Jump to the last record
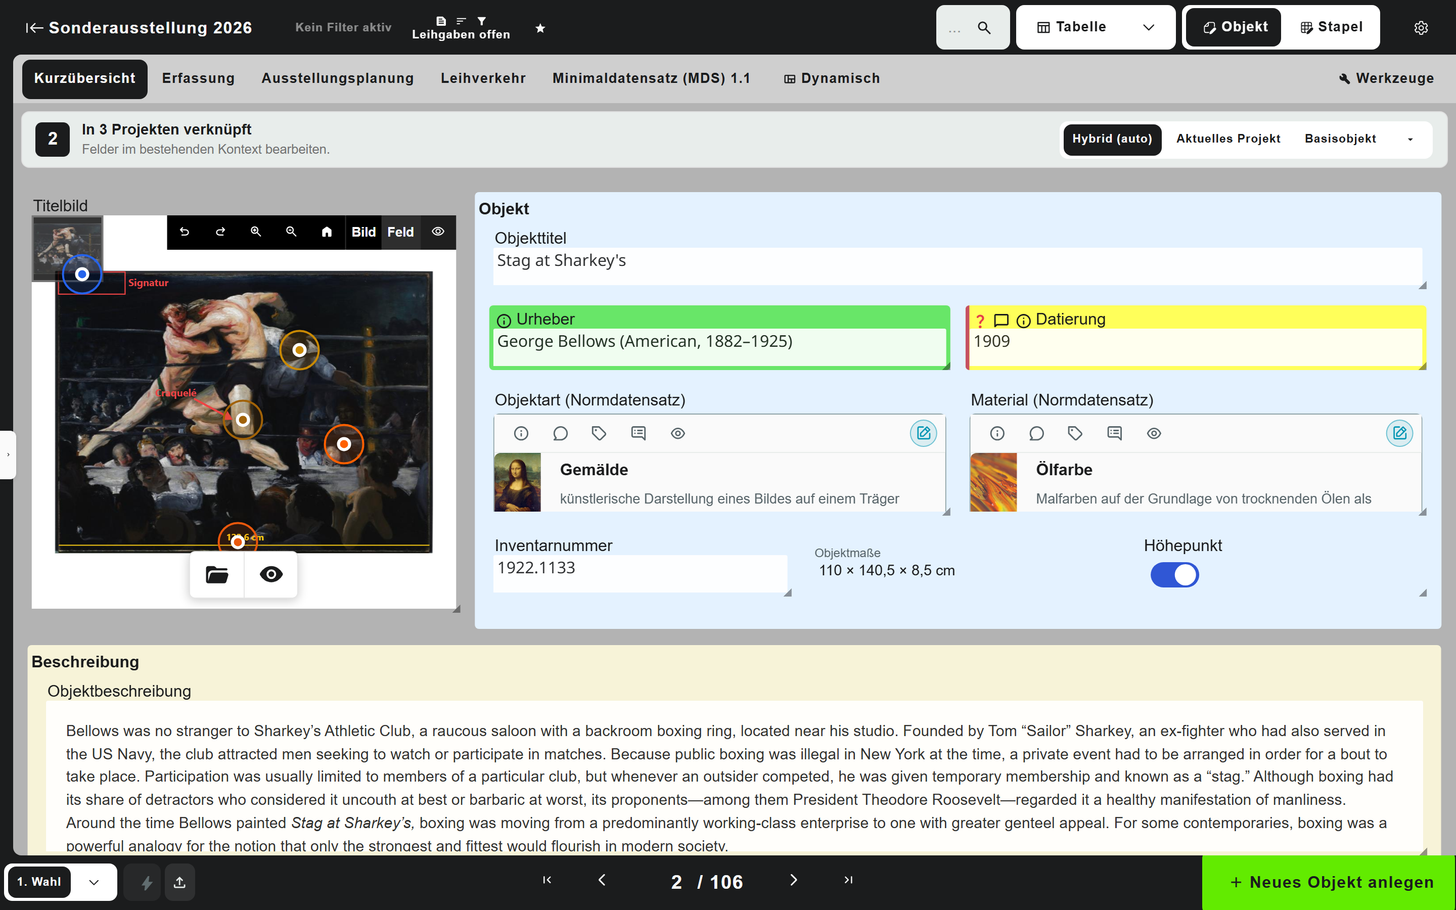Screen dimensions: 1456x910 click(x=848, y=880)
